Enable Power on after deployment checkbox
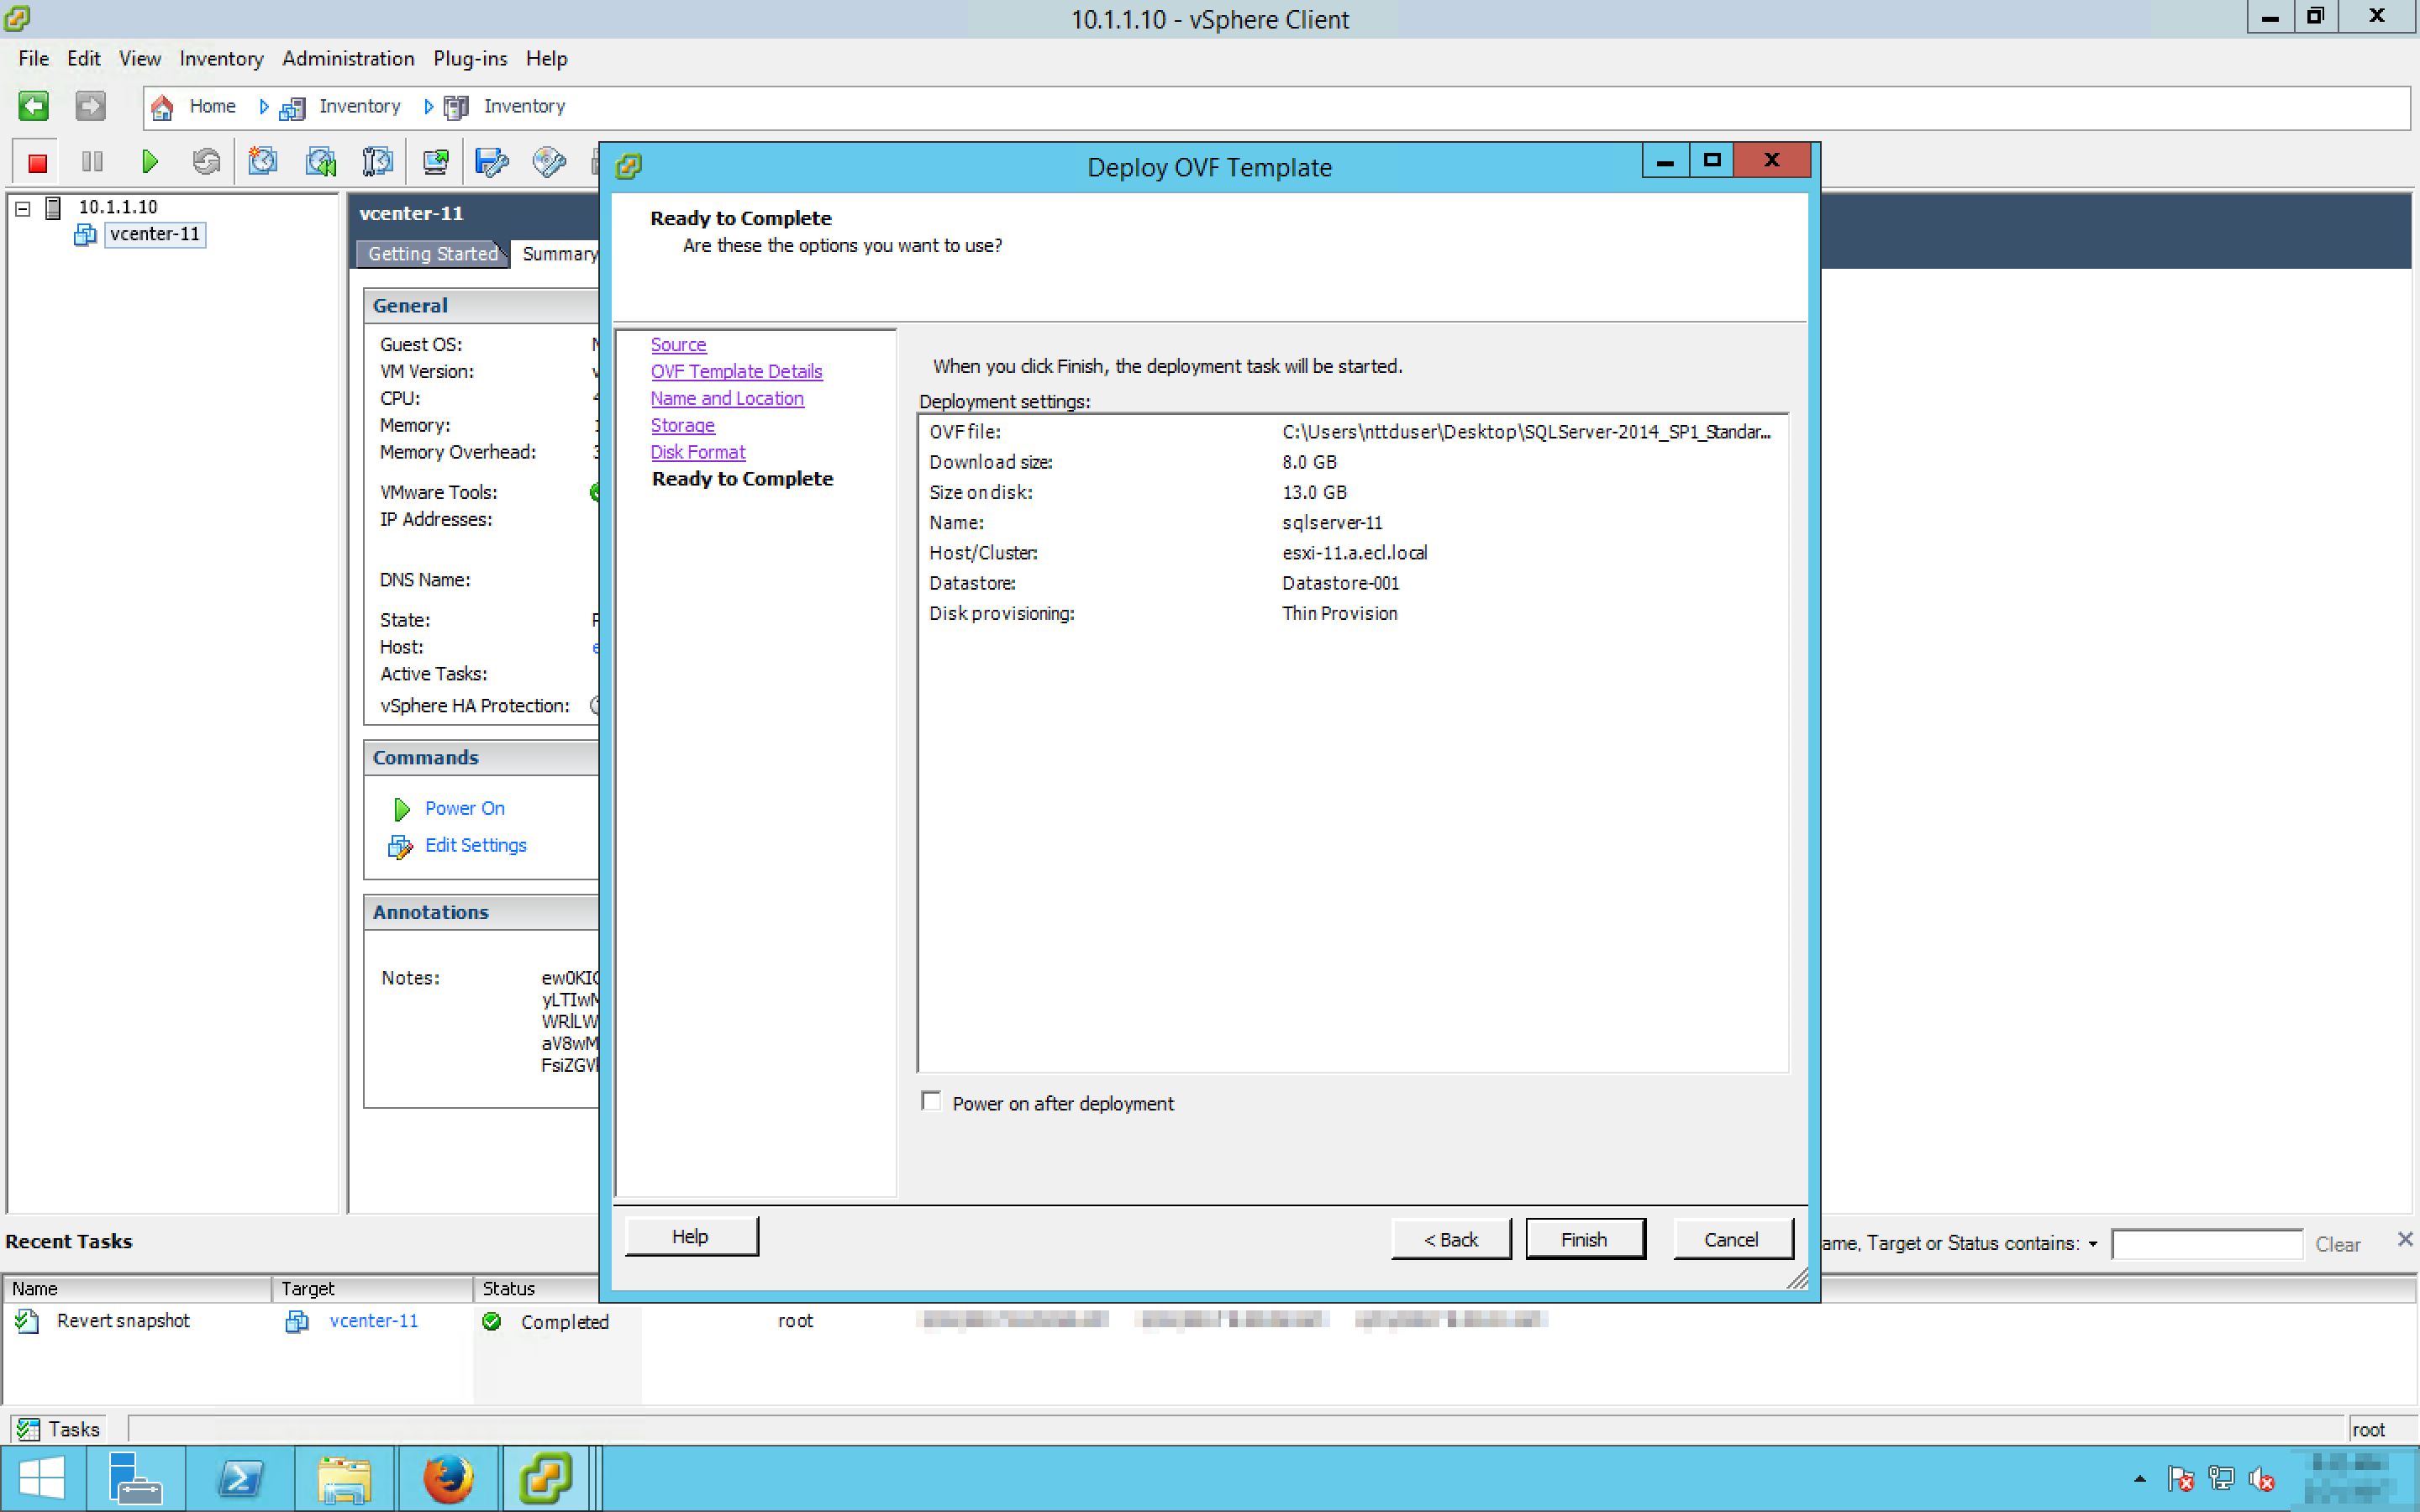The image size is (2420, 1512). coord(931,1102)
